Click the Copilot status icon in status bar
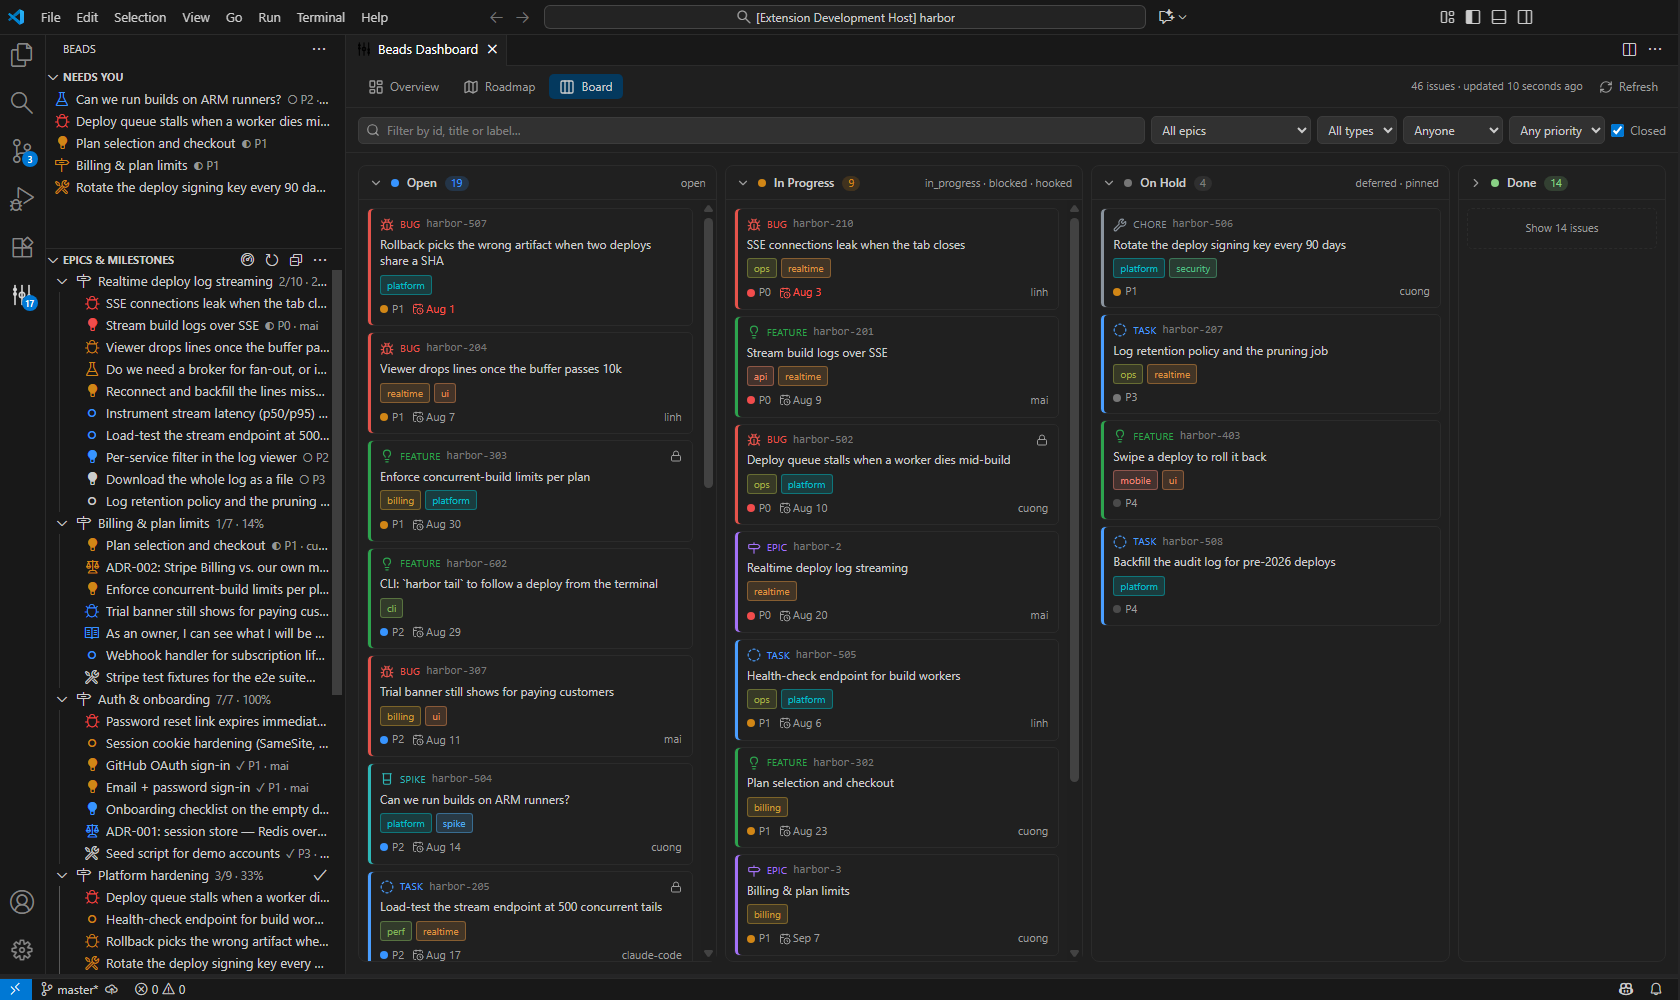The image size is (1680, 1000). [1626, 989]
